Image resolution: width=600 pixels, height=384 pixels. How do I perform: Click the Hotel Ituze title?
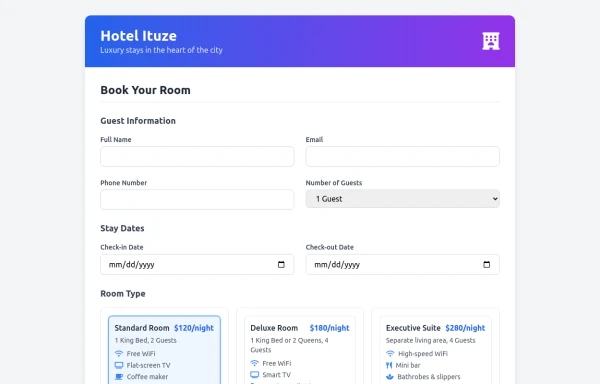coord(139,36)
